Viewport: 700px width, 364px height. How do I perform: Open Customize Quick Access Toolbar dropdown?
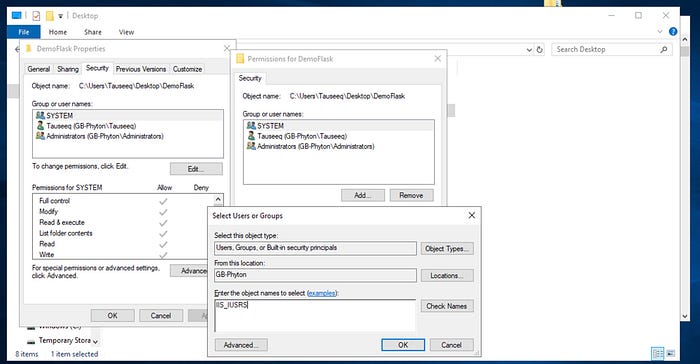[60, 16]
